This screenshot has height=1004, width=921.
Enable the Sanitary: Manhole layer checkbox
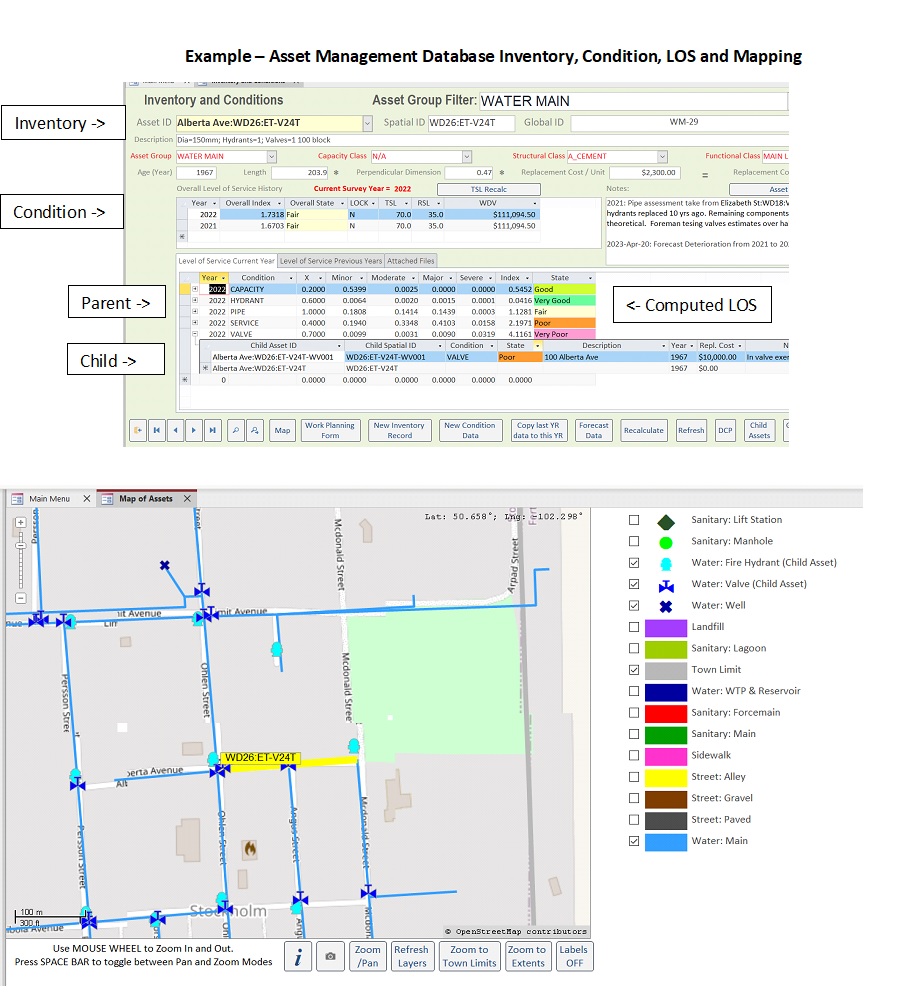pyautogui.click(x=634, y=541)
